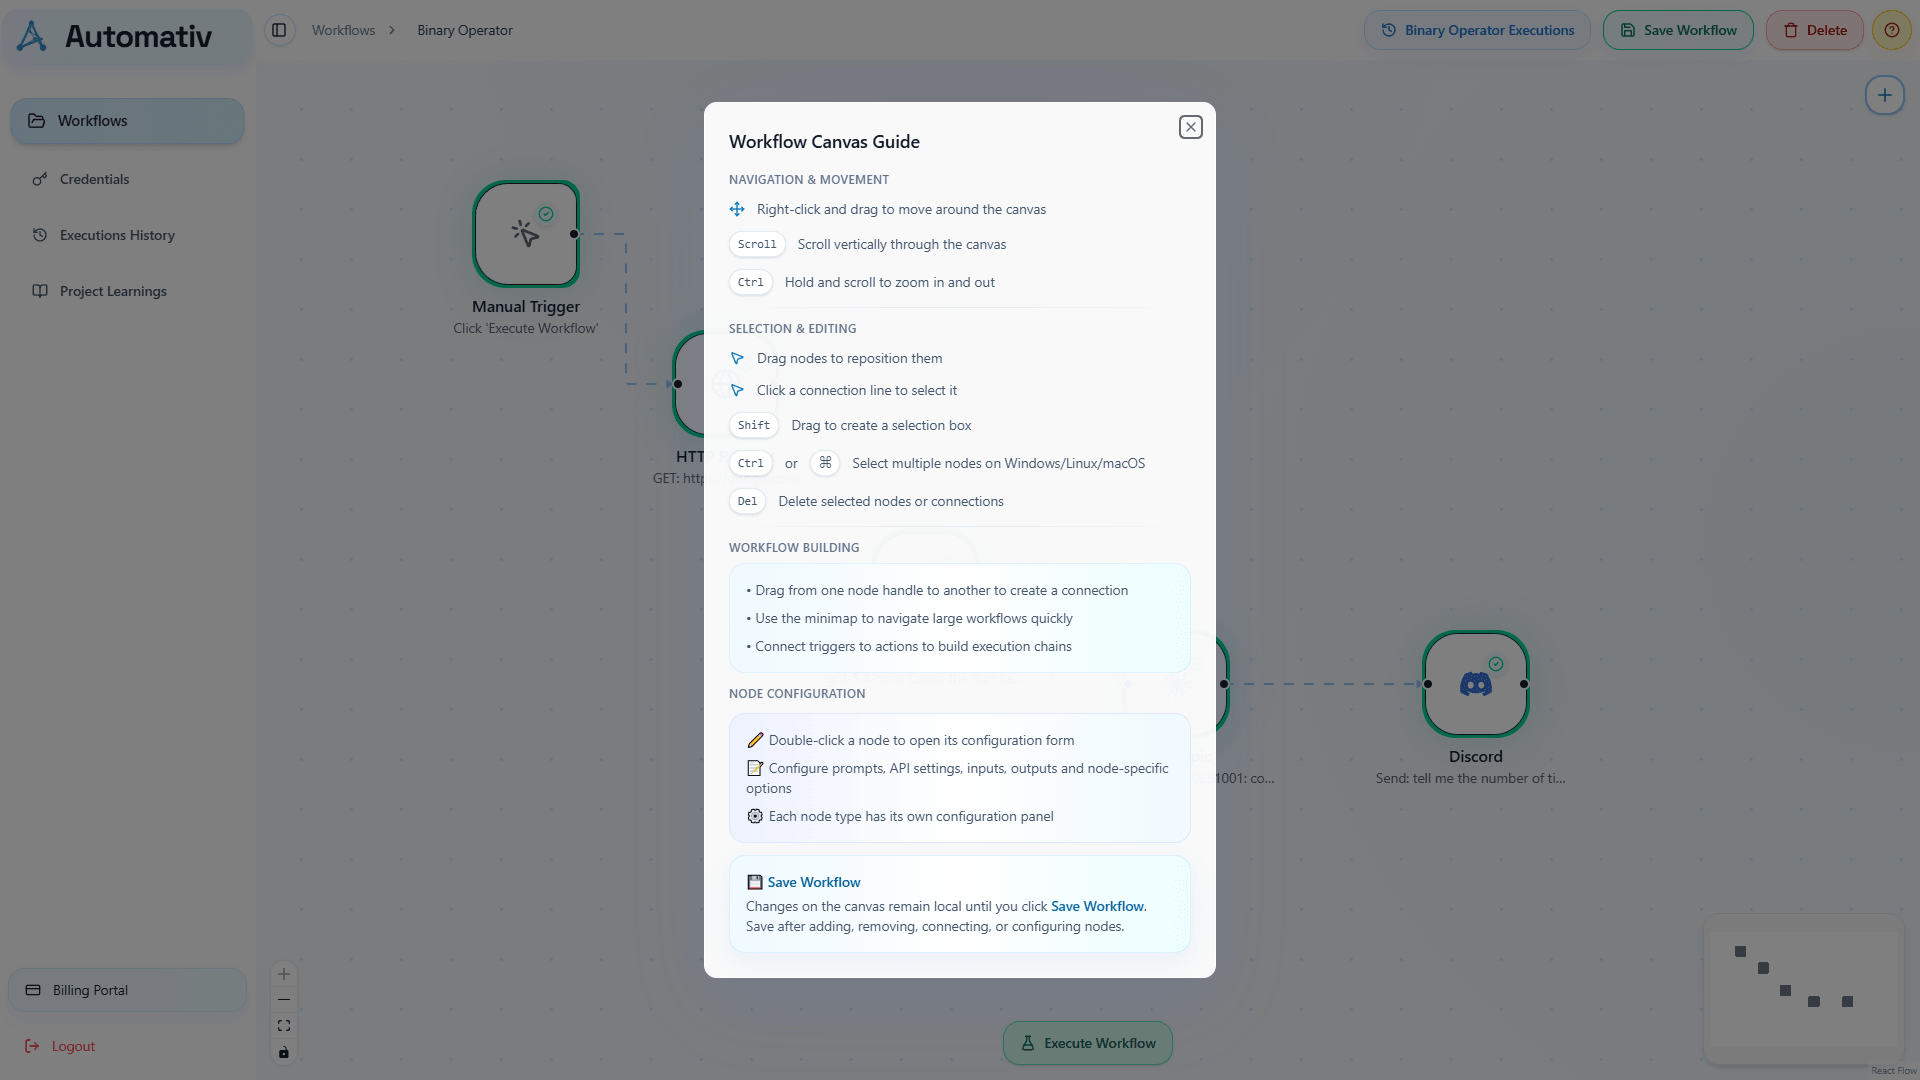Click the command key symbol badge
The width and height of the screenshot is (1920, 1080).
pos(825,463)
